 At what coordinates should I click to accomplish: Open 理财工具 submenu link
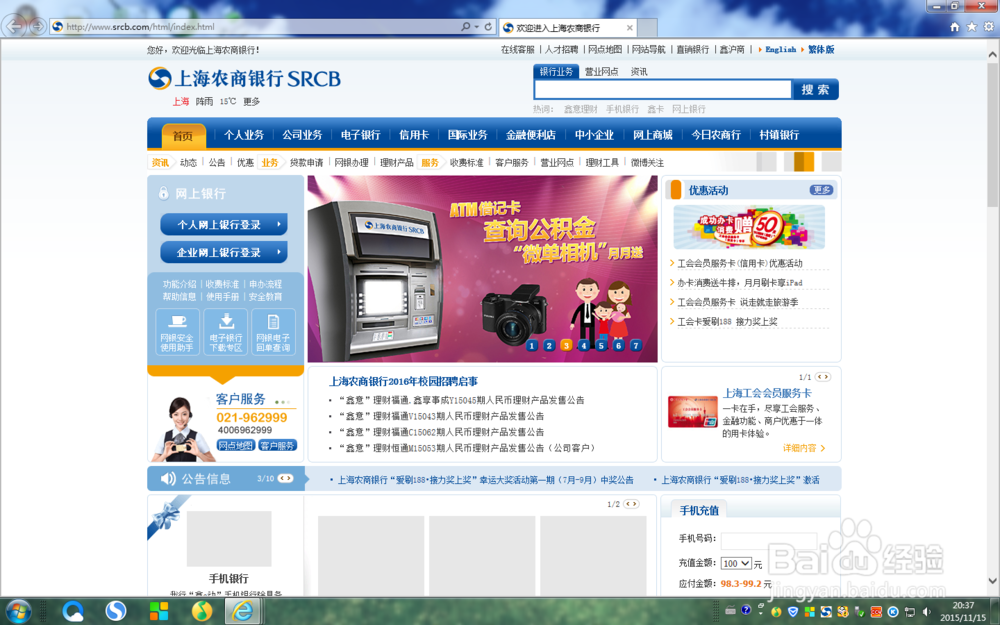click(x=602, y=163)
